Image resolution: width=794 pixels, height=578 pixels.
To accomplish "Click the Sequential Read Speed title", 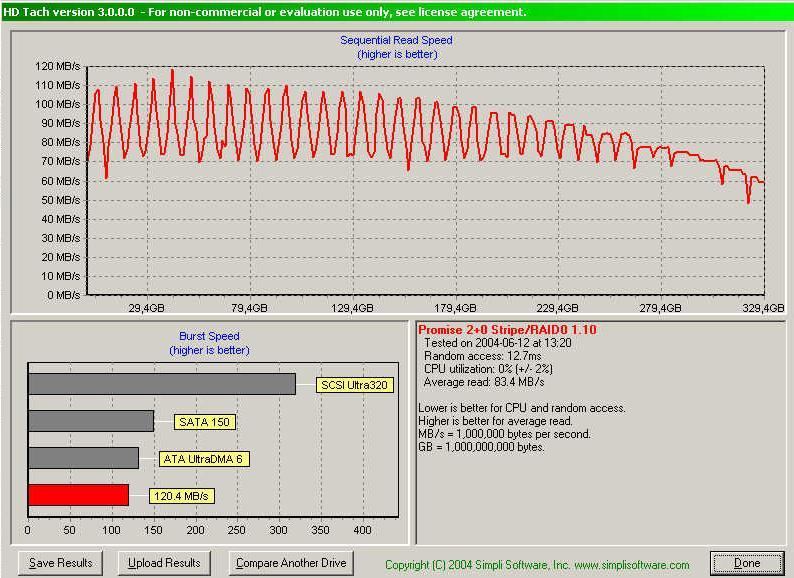I will (396, 40).
